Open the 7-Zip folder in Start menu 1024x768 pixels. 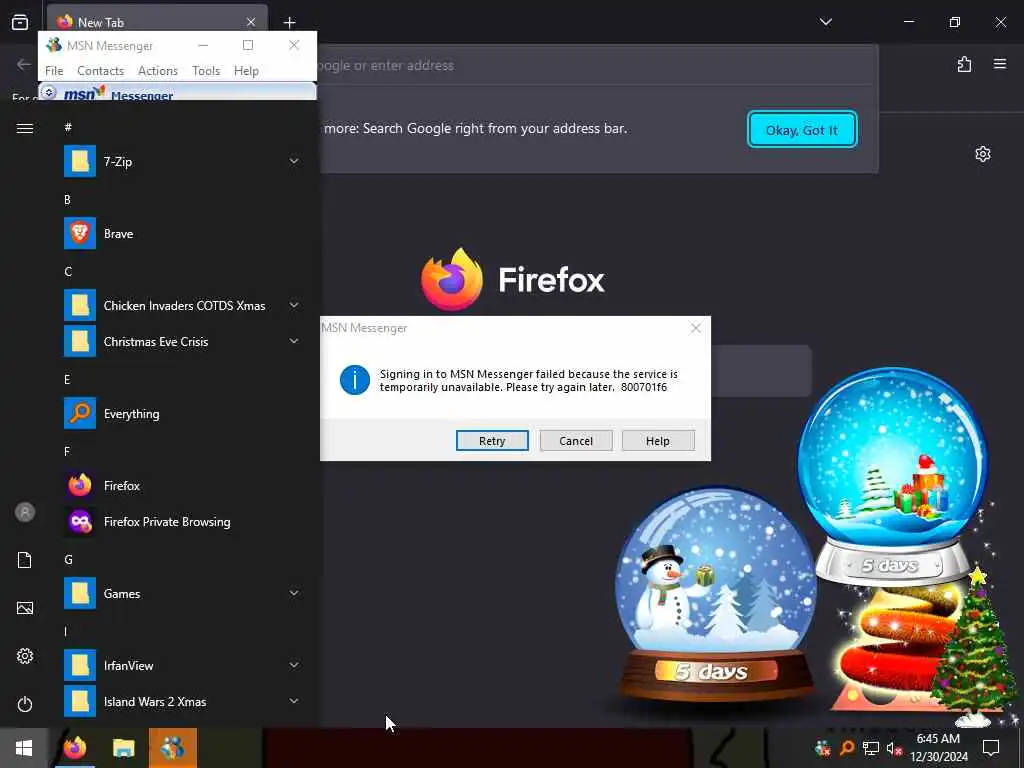(x=182, y=161)
